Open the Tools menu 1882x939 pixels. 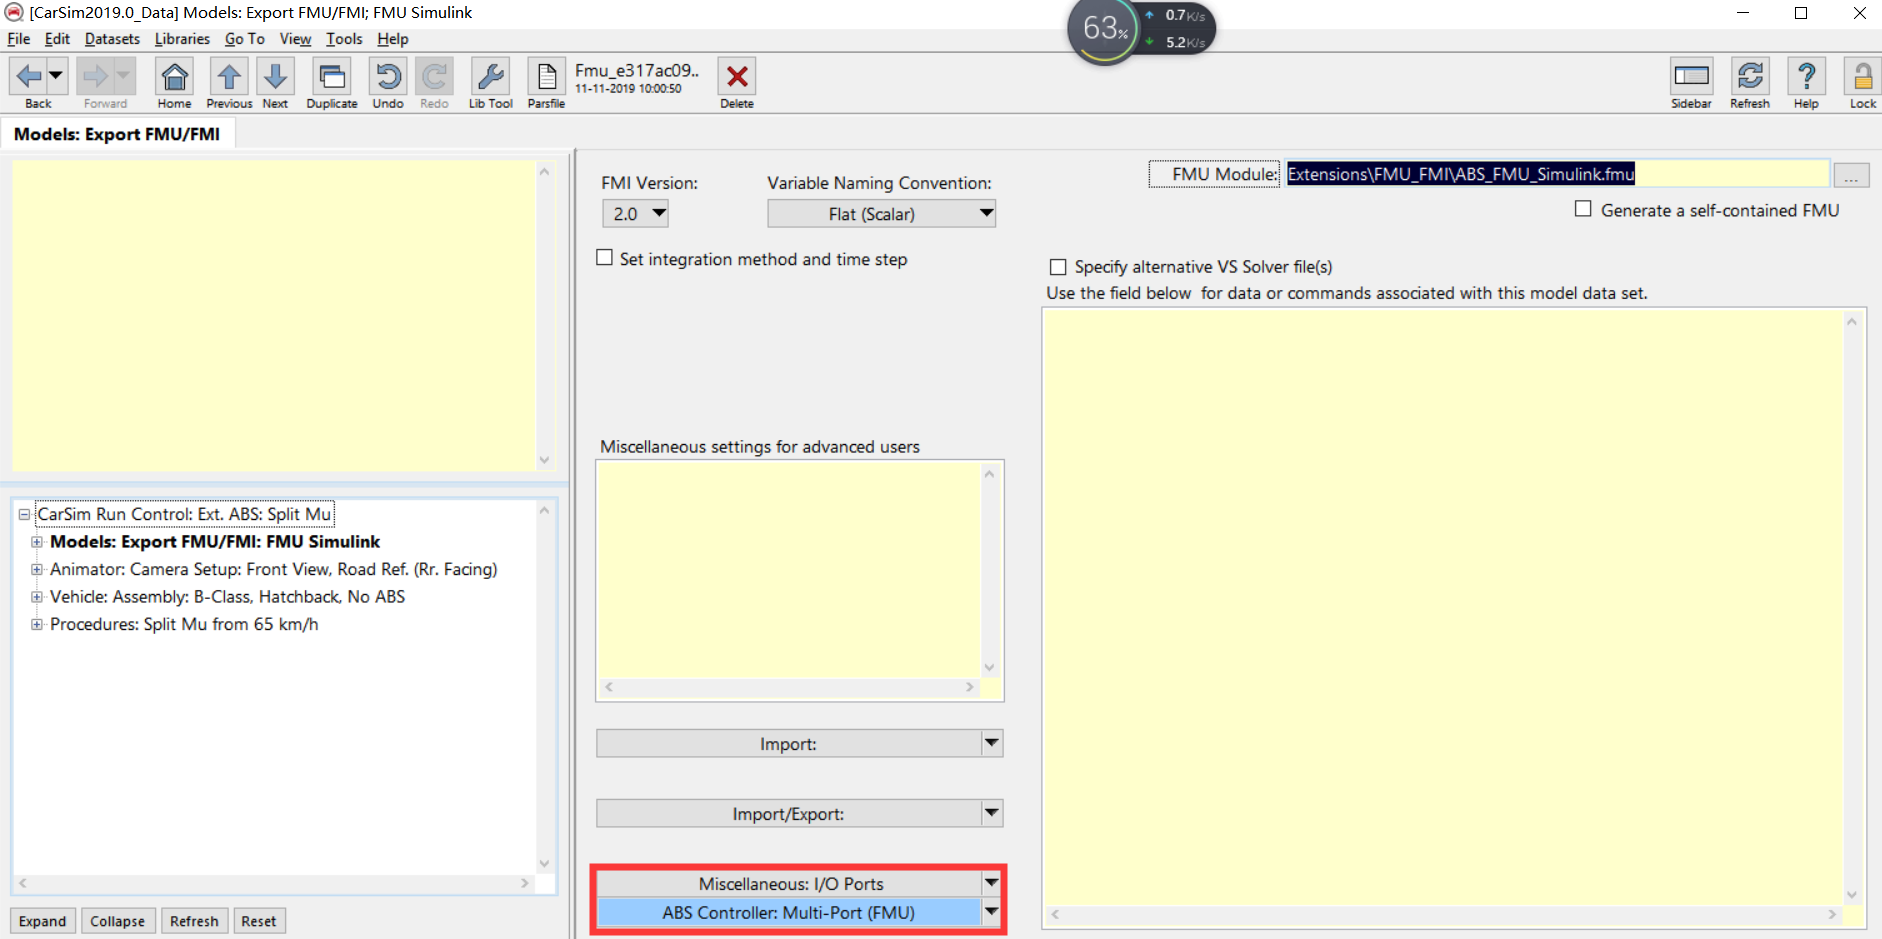[x=344, y=39]
